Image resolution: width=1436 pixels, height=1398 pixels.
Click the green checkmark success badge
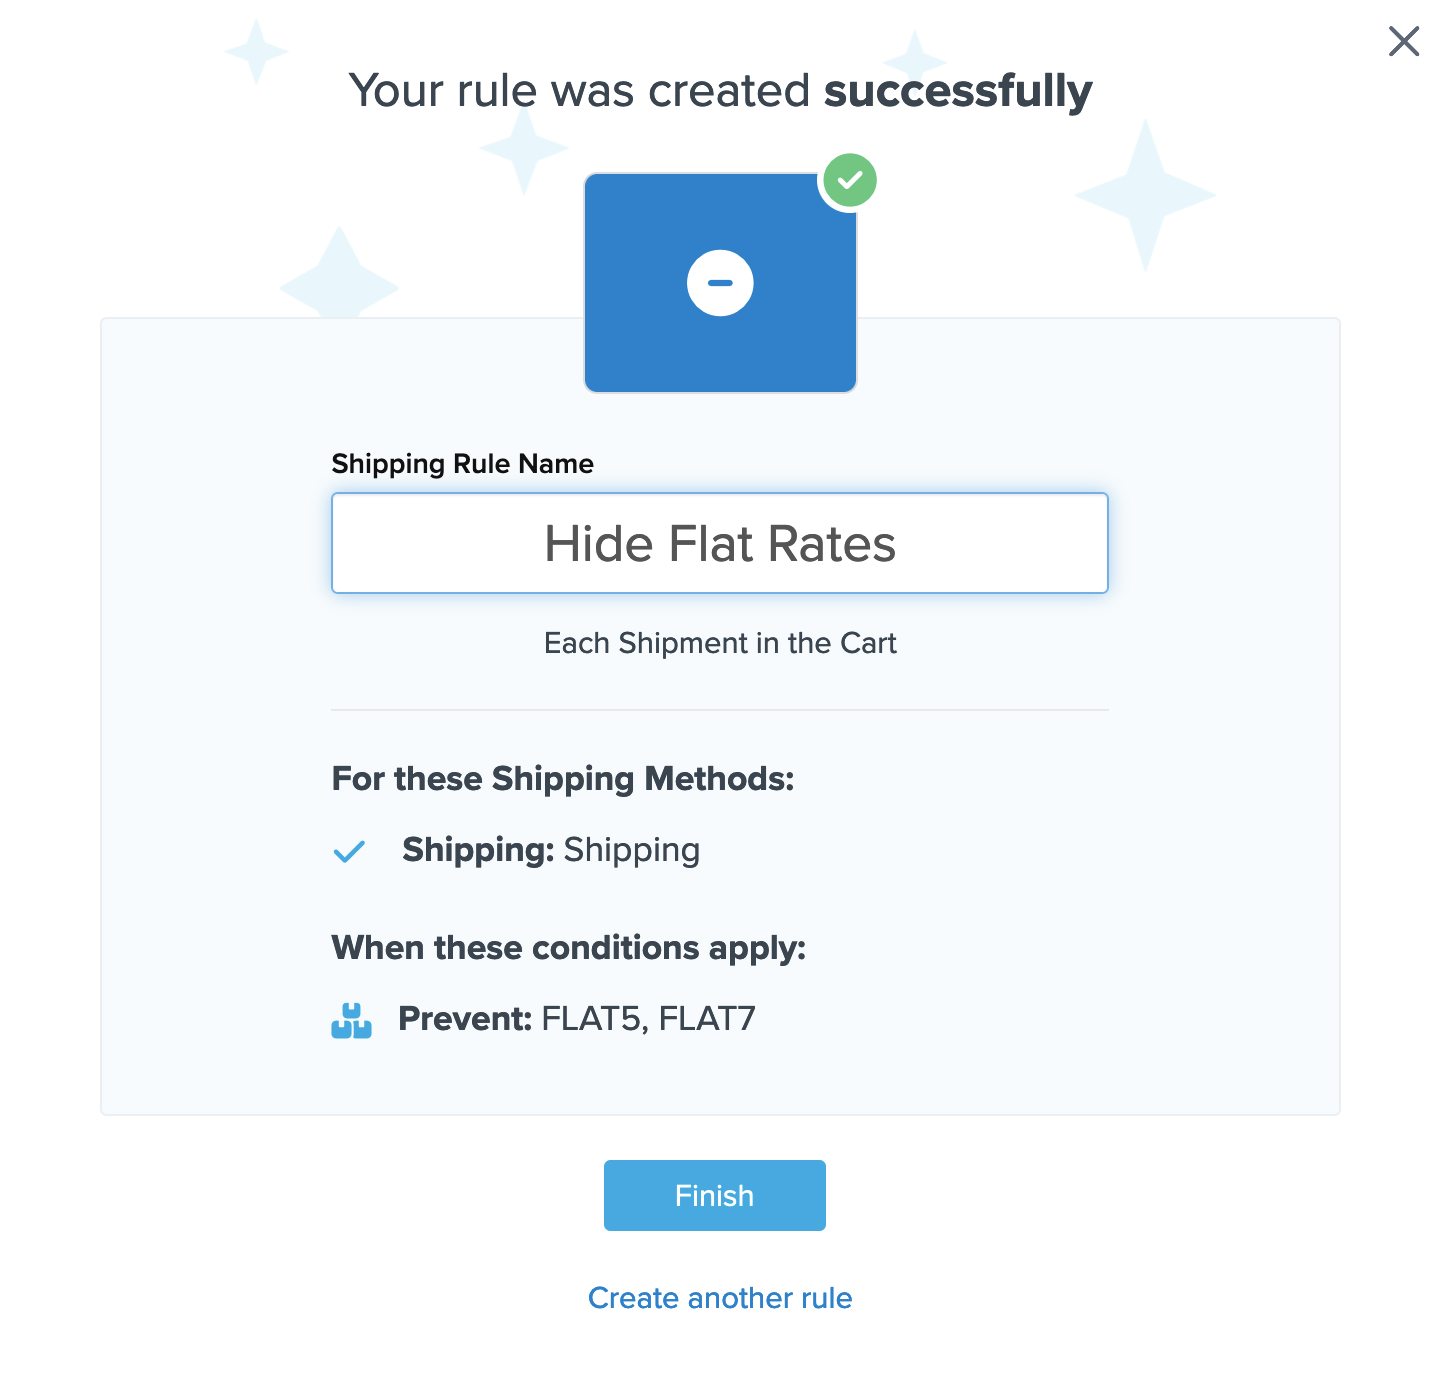click(x=849, y=180)
